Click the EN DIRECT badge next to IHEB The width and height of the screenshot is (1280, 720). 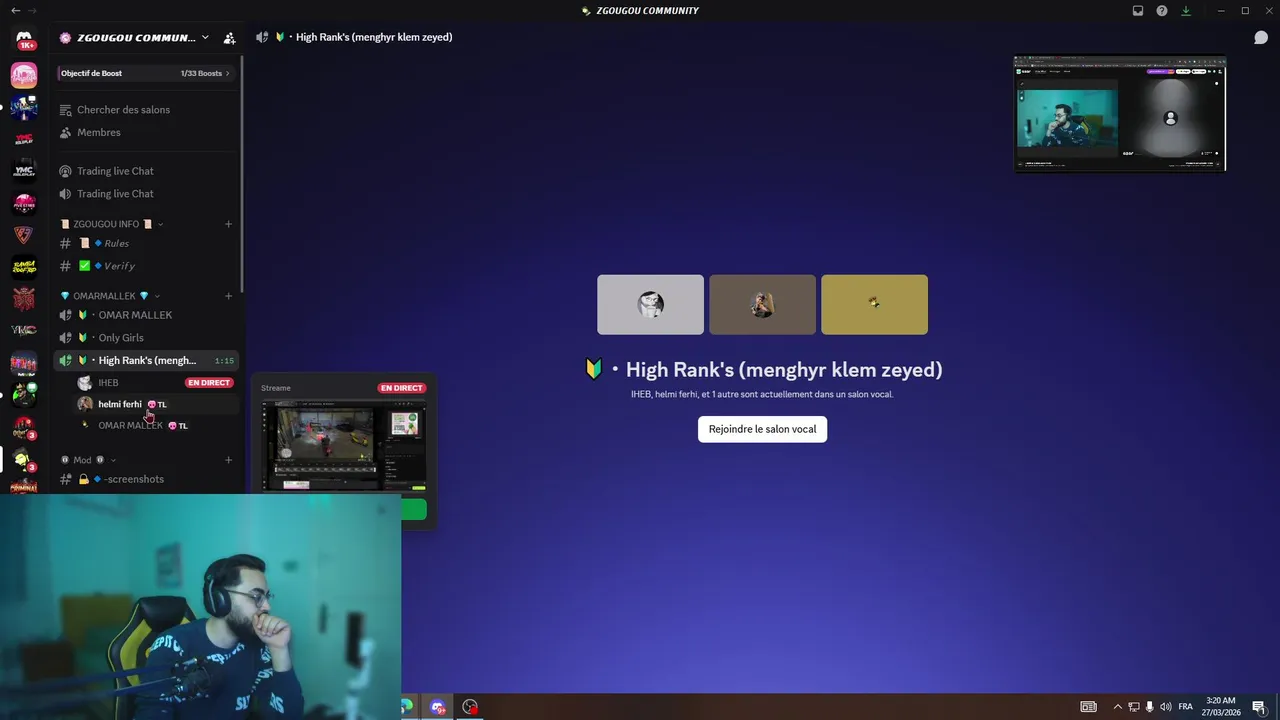click(x=209, y=383)
